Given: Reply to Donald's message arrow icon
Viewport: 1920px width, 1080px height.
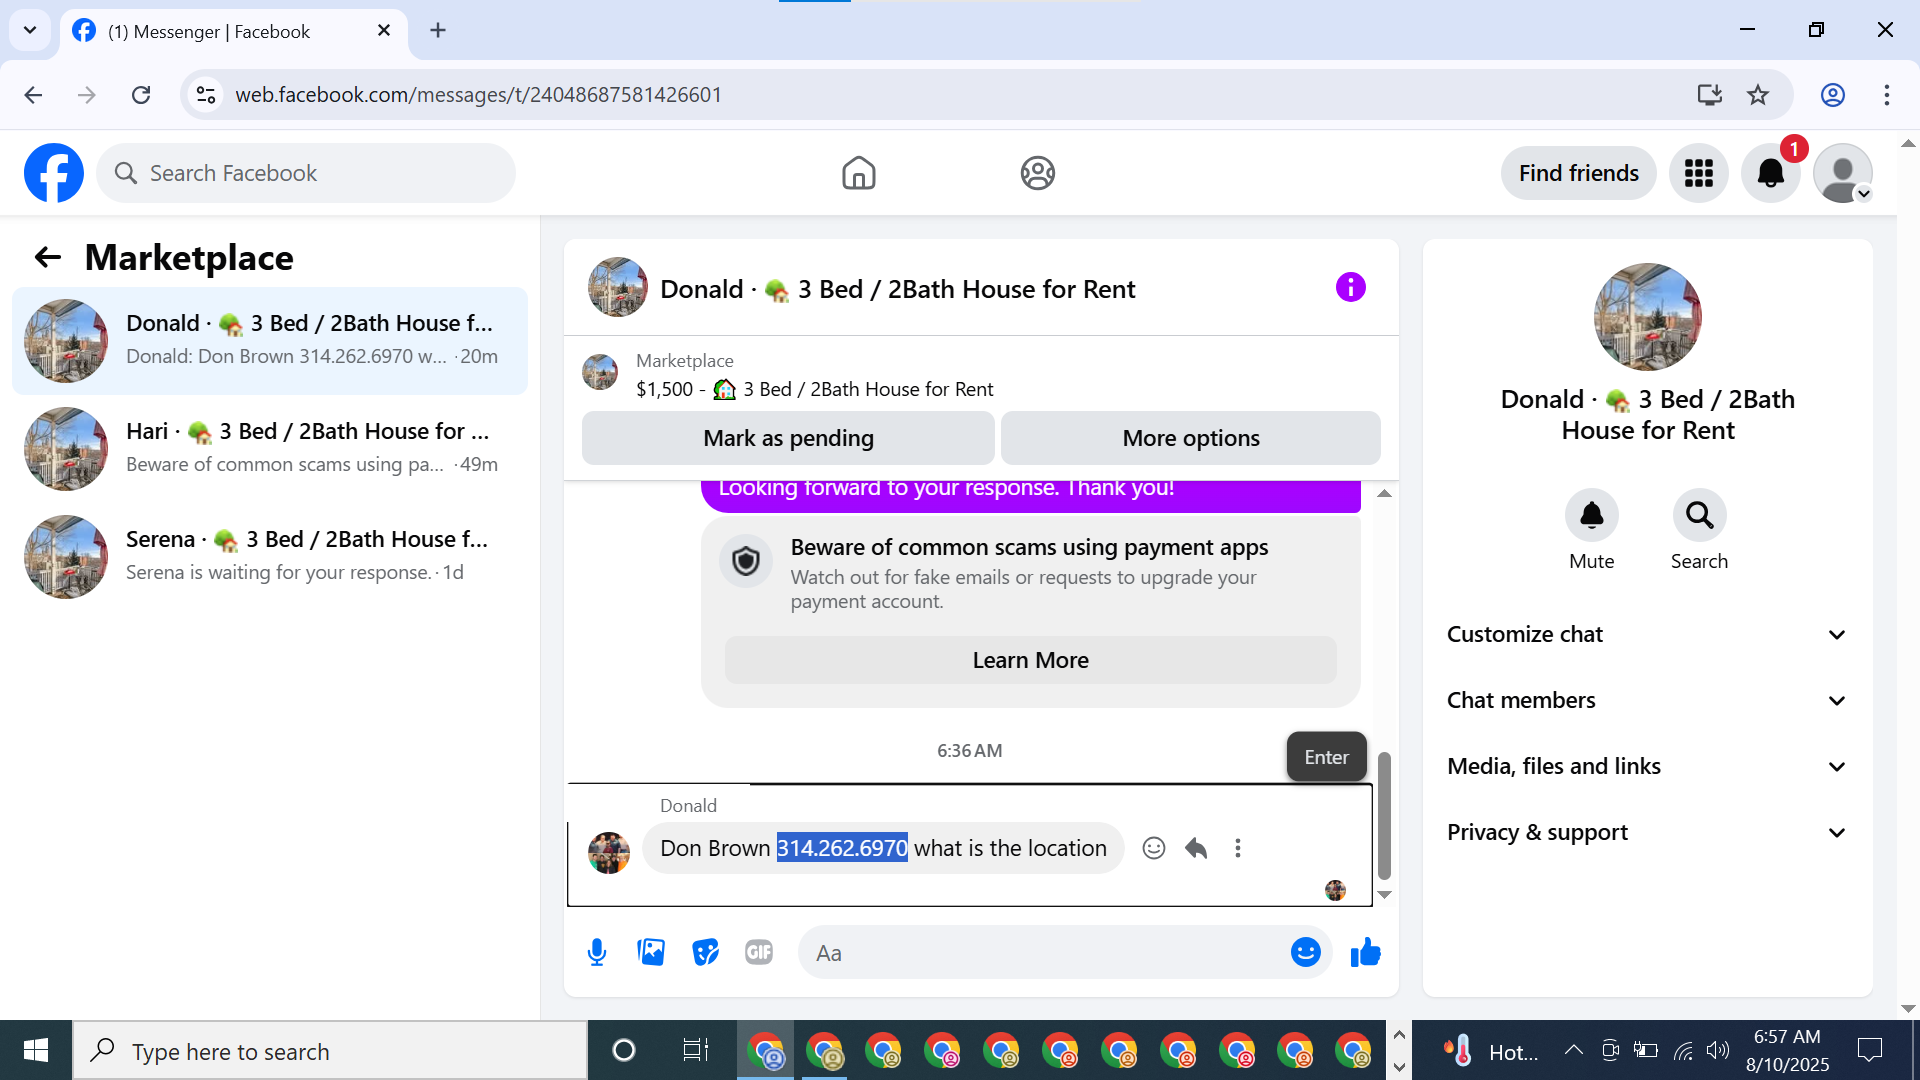Looking at the screenshot, I should [1196, 848].
